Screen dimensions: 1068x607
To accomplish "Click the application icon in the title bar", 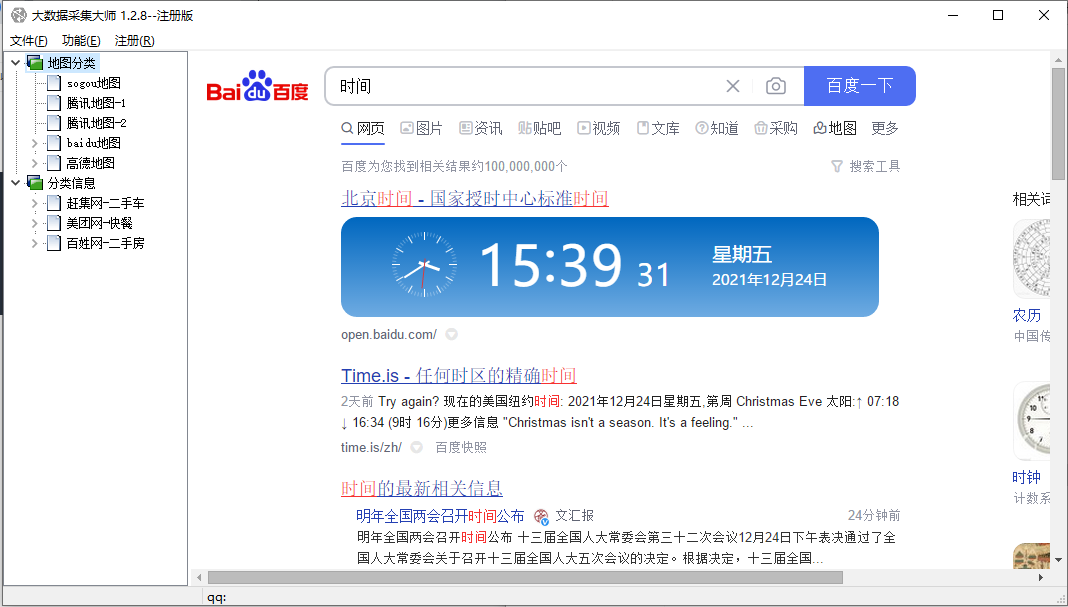I will coord(18,15).
